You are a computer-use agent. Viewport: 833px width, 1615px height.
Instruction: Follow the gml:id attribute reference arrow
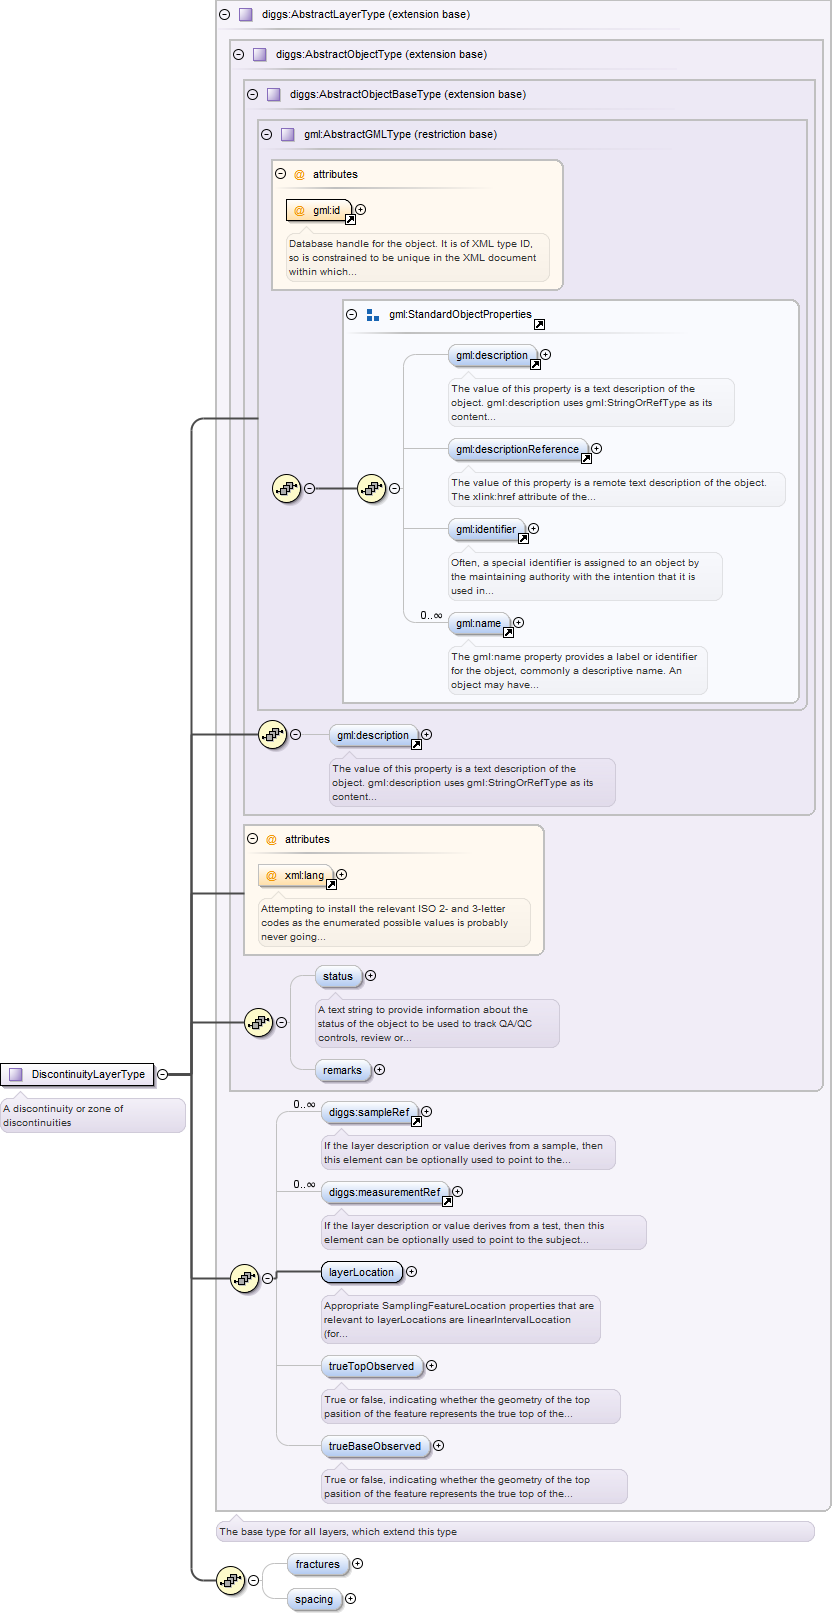click(350, 219)
